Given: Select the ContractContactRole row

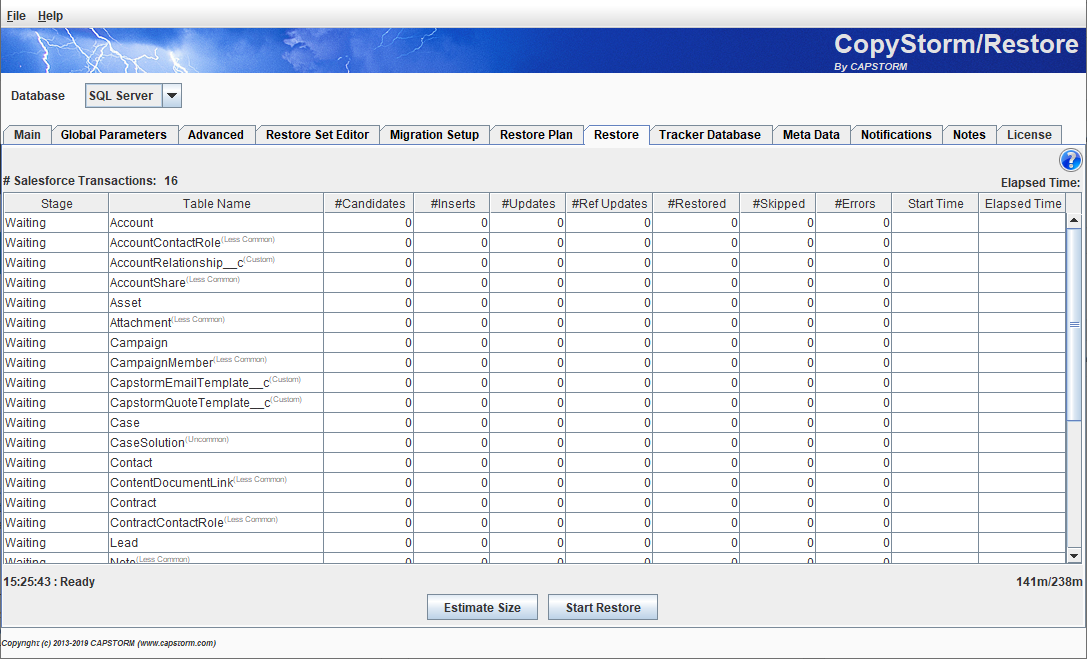Looking at the screenshot, I should (534, 522).
